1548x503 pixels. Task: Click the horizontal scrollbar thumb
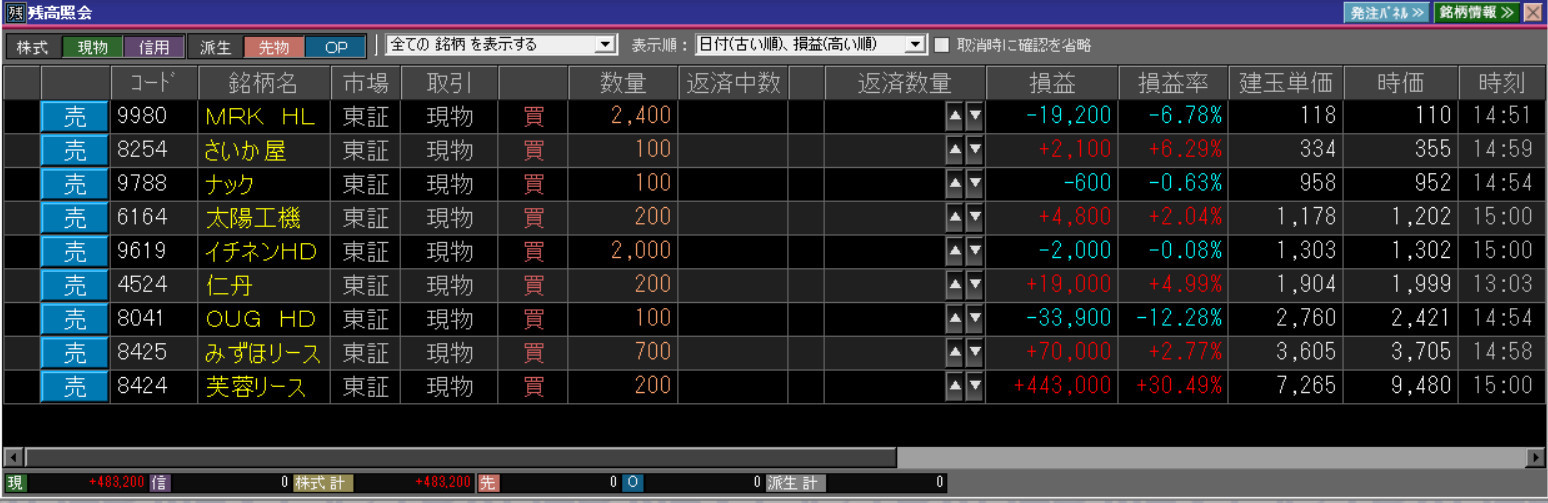pos(460,457)
